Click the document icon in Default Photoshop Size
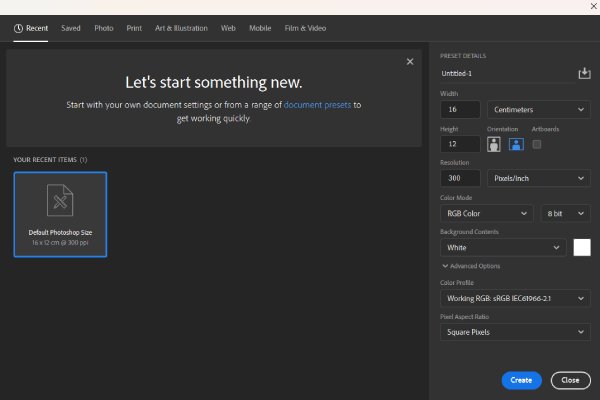This screenshot has width=600, height=400. click(60, 201)
